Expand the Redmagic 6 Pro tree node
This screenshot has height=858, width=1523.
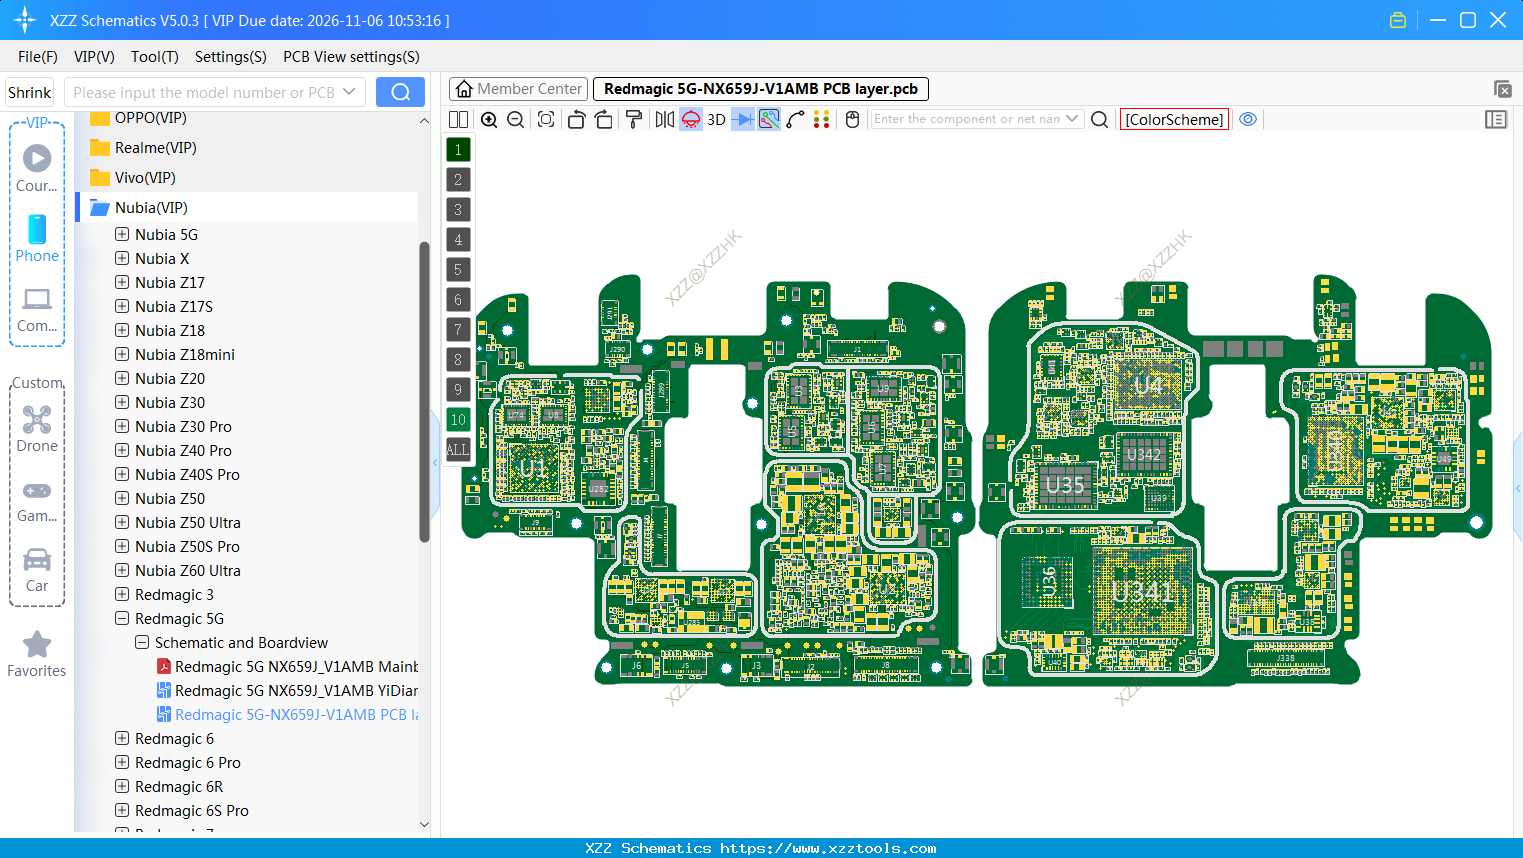121,762
